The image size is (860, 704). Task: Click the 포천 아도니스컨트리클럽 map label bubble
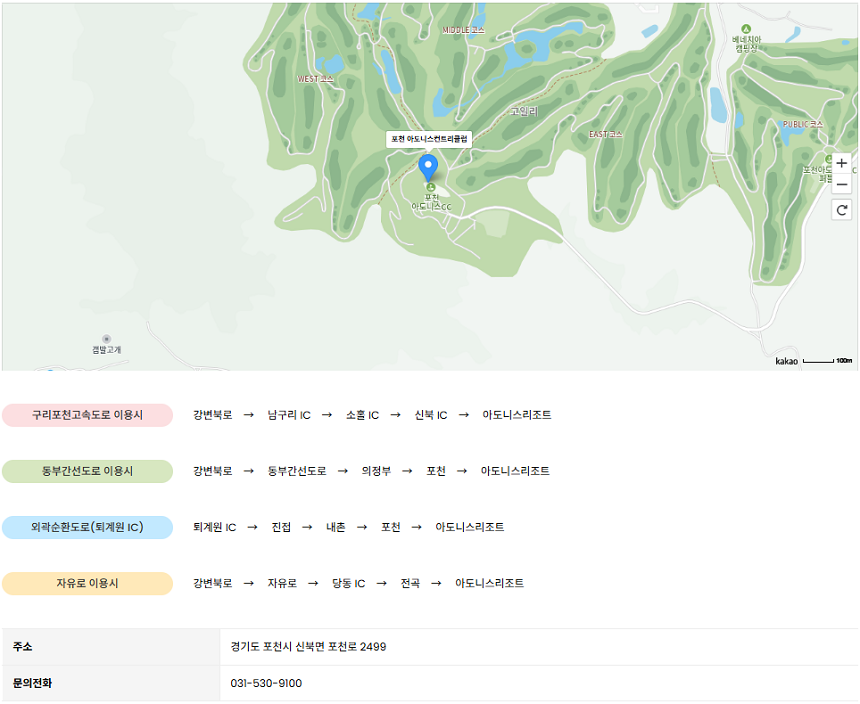429,139
